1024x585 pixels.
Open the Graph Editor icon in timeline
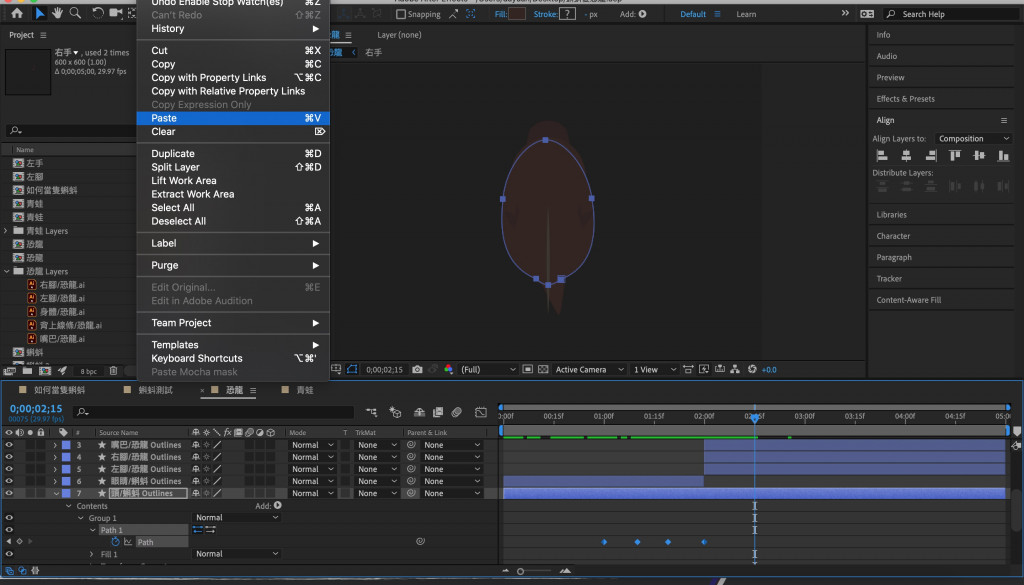tap(480, 412)
